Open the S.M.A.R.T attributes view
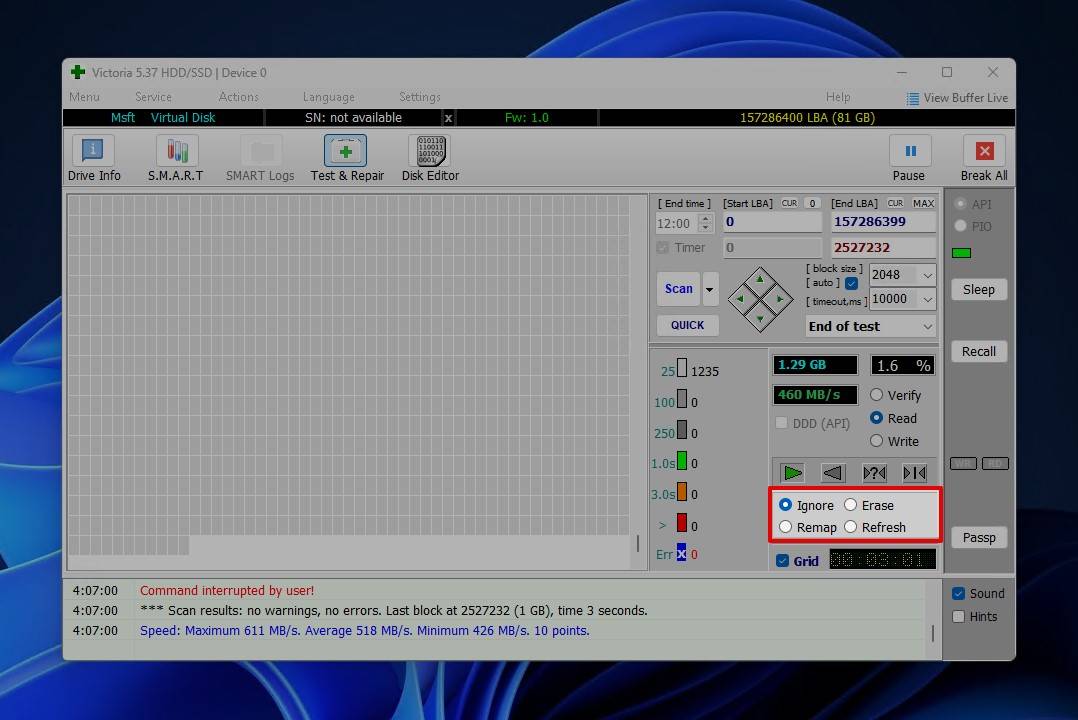 pos(176,158)
